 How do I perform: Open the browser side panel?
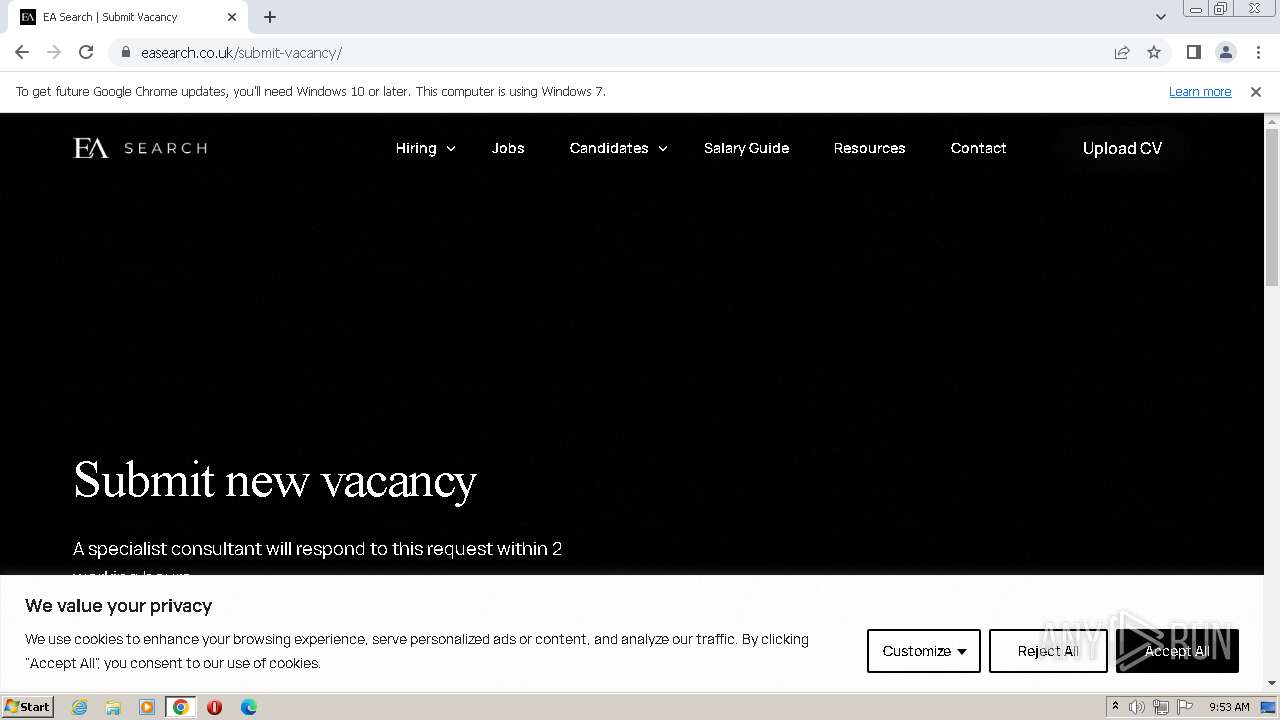pyautogui.click(x=1193, y=52)
